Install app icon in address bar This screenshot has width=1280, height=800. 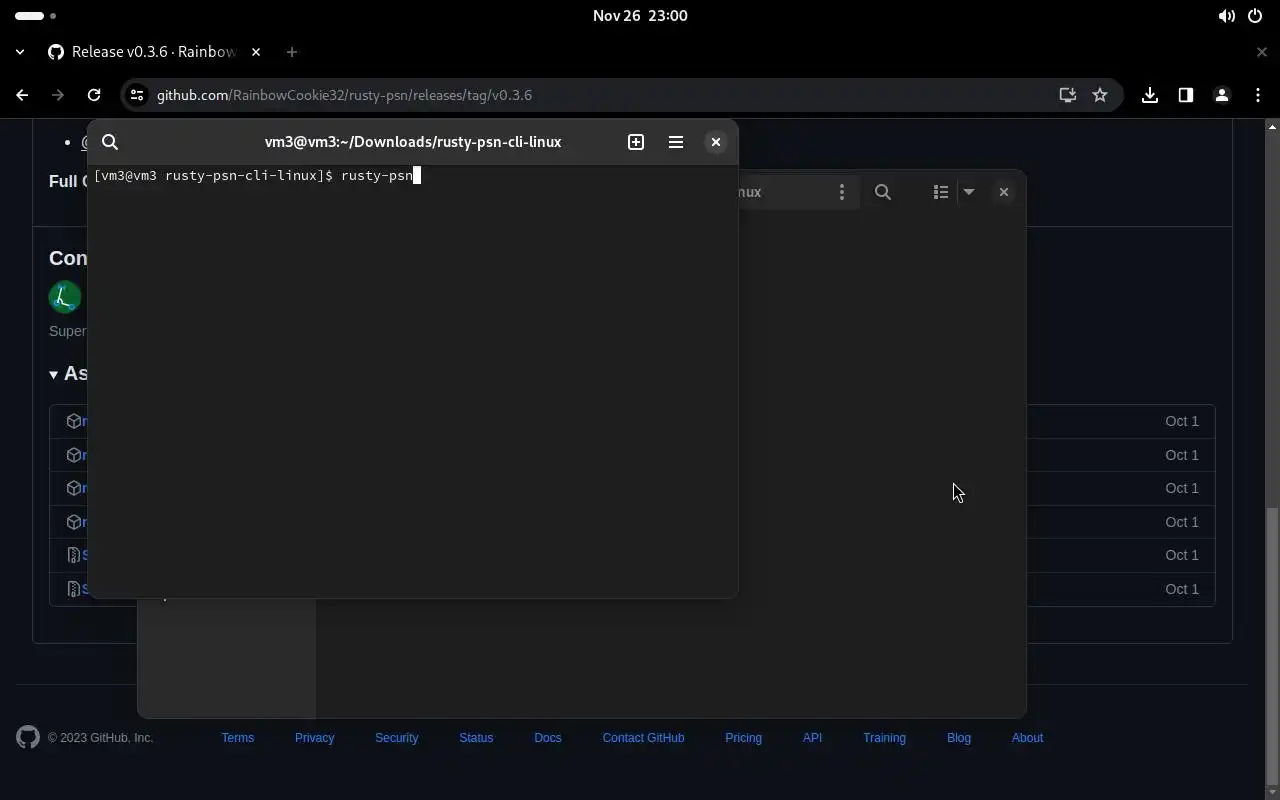coord(1068,95)
